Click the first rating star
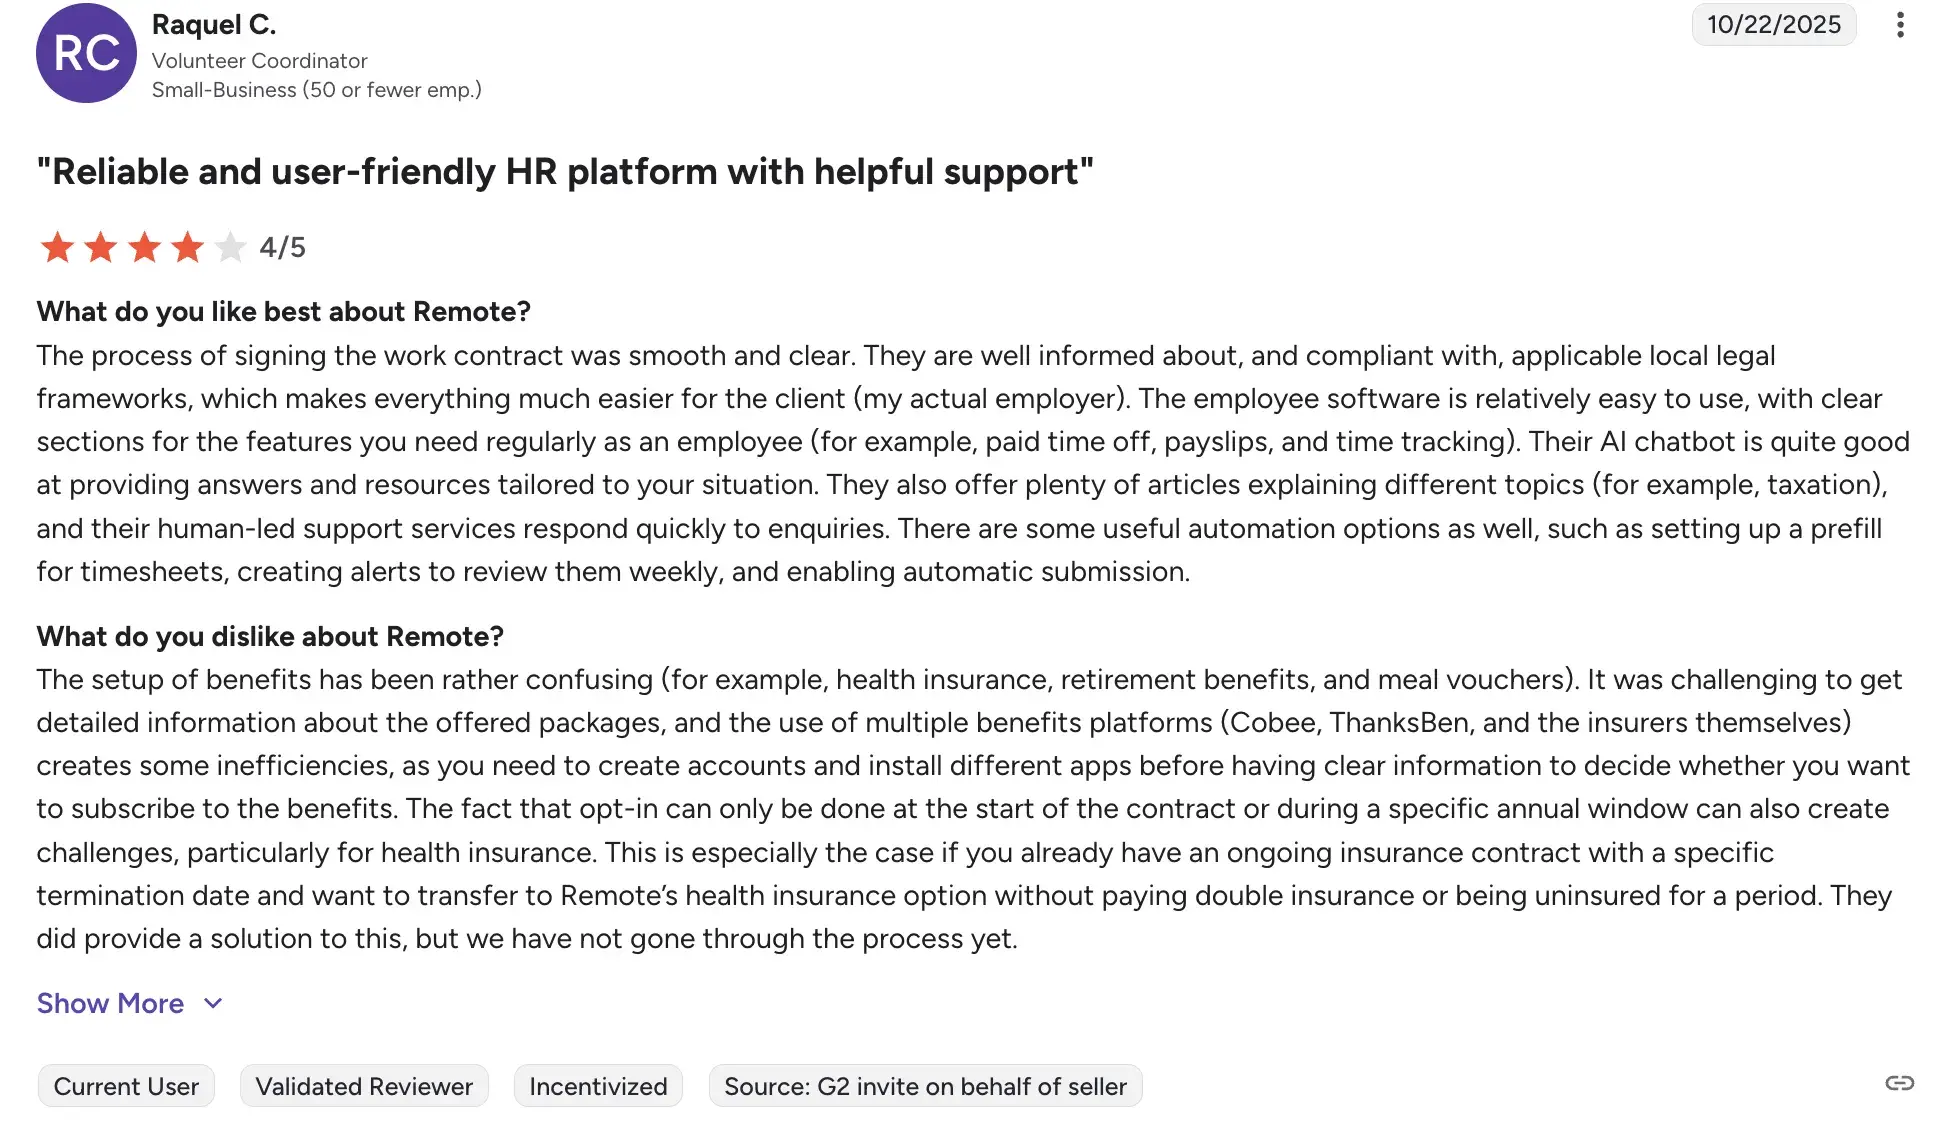1958x1148 pixels. (57, 247)
